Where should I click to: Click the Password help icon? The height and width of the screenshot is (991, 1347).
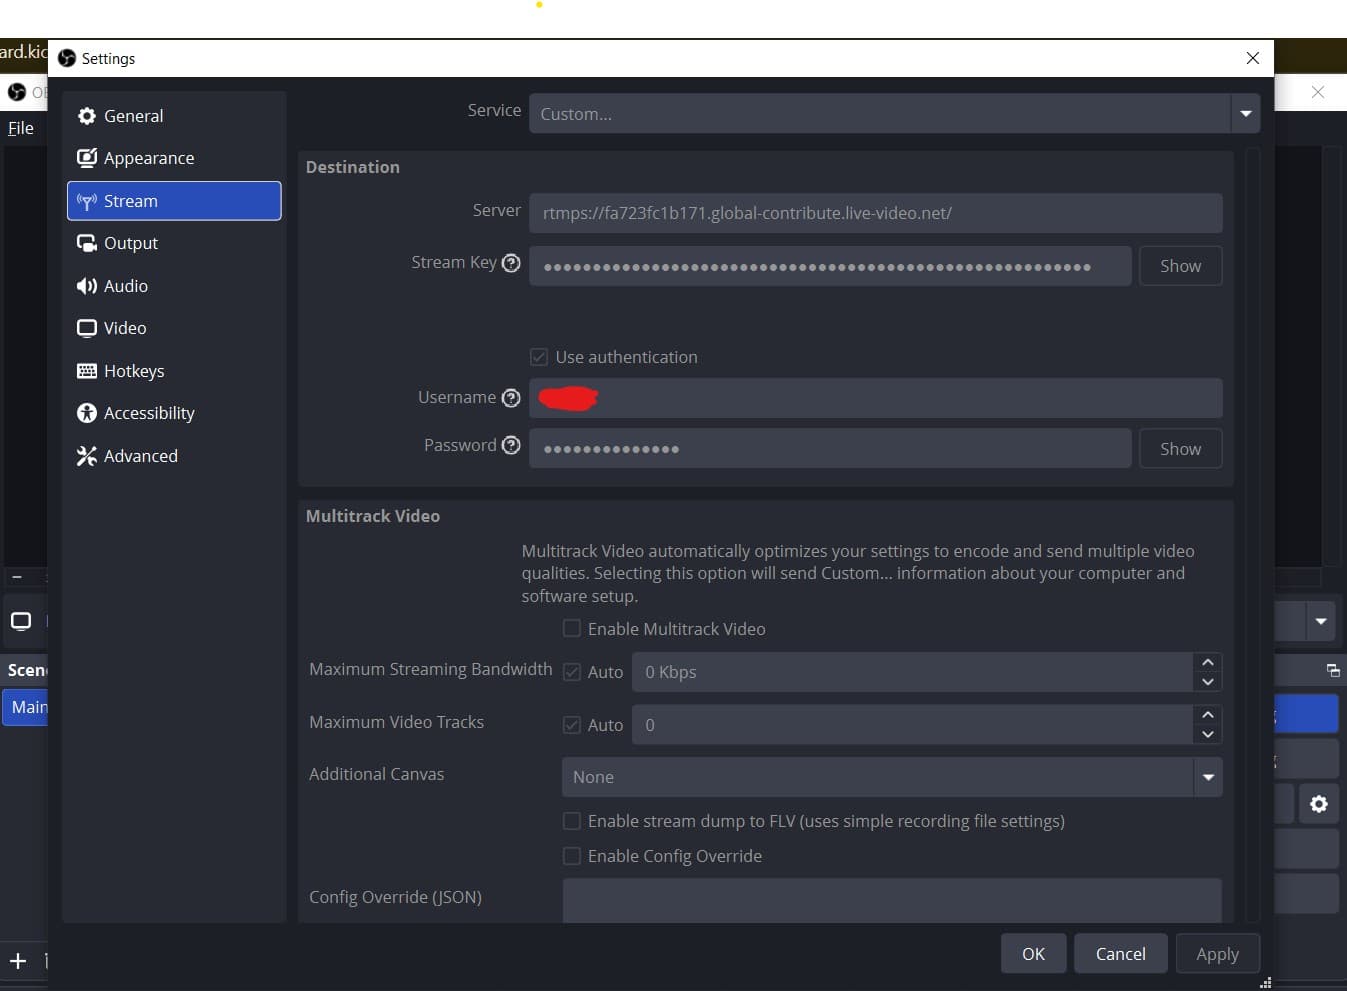pyautogui.click(x=511, y=445)
